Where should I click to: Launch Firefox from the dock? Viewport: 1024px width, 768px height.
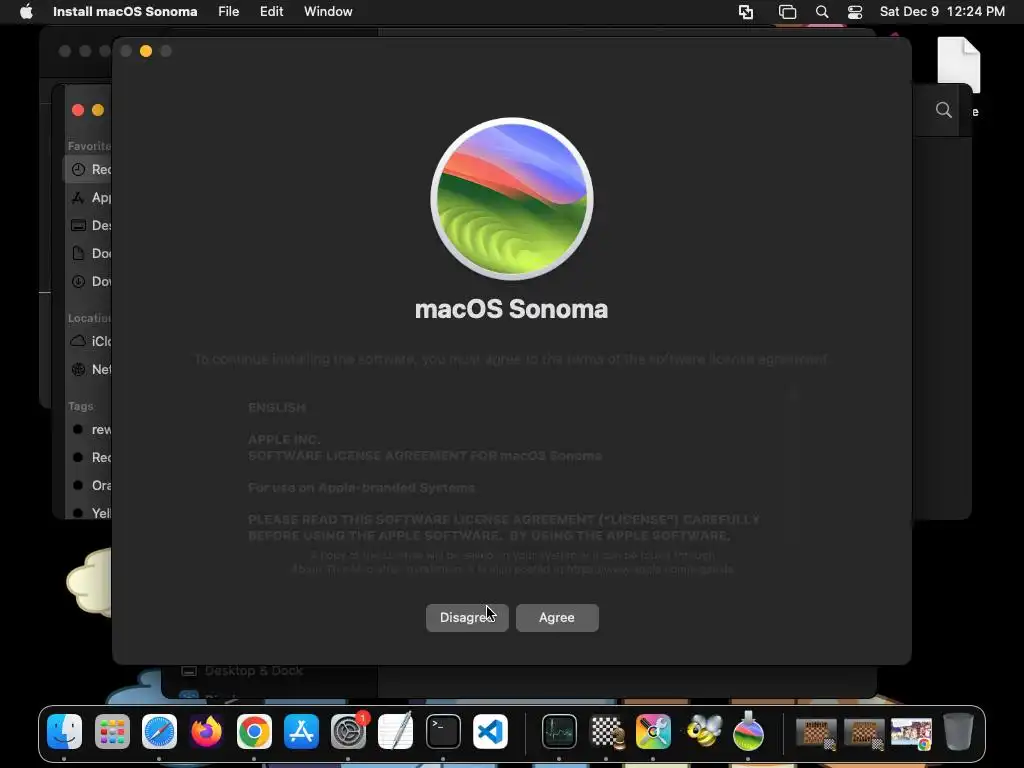pos(206,731)
